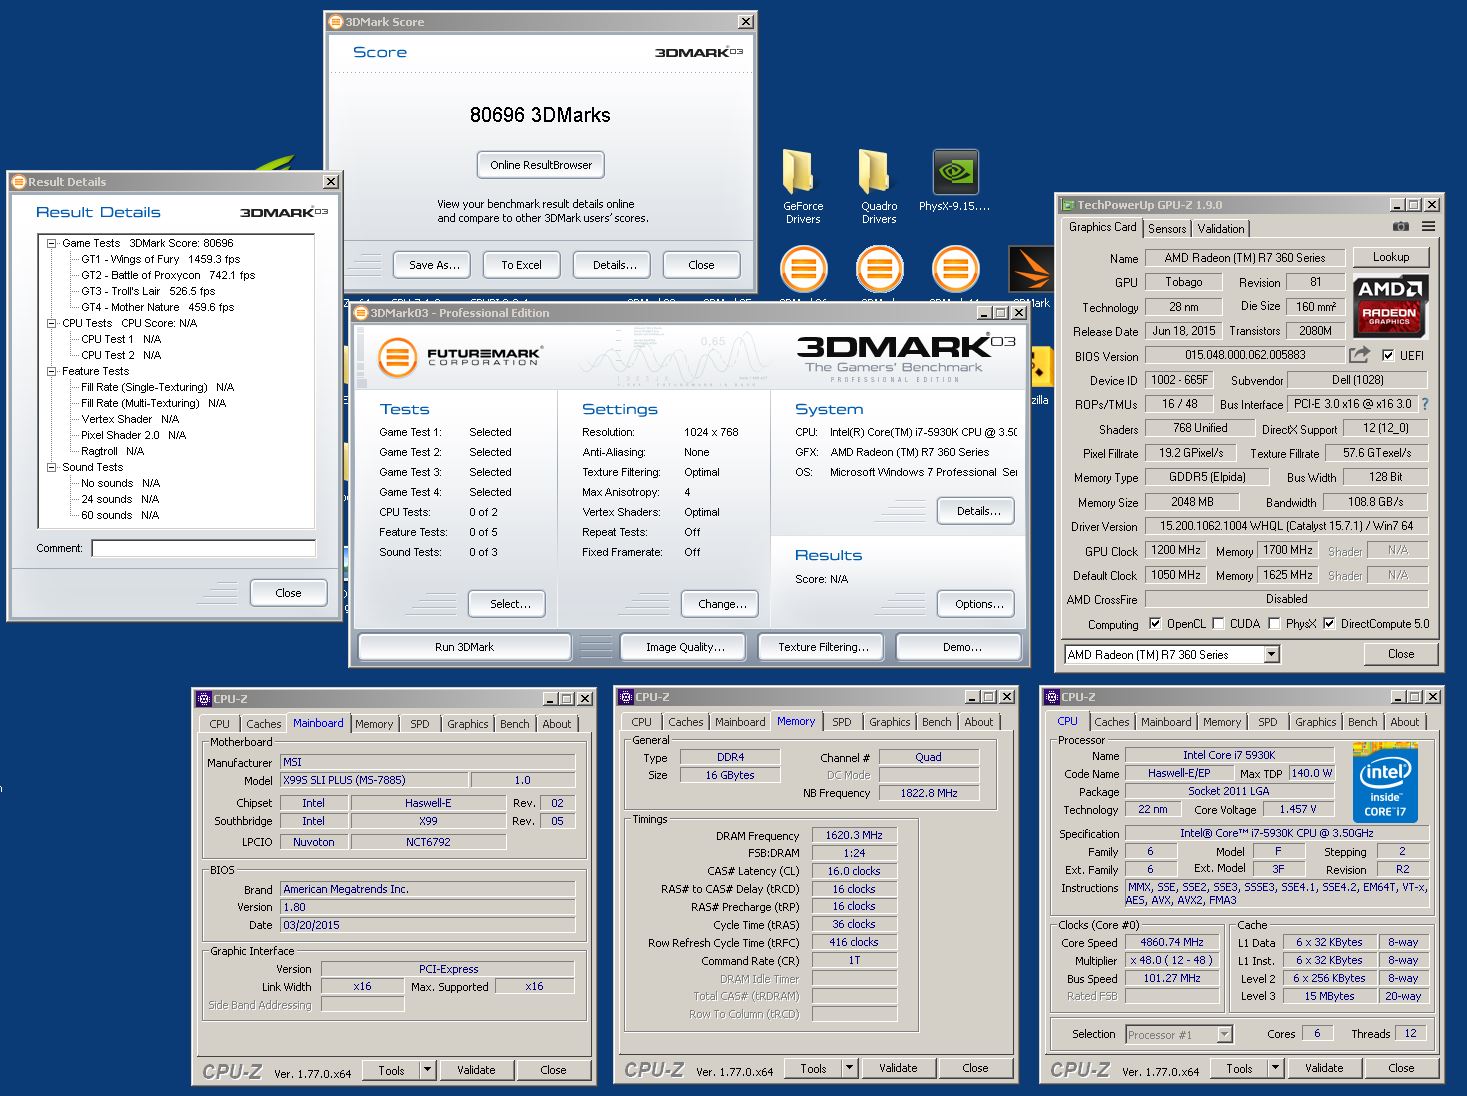This screenshot has height=1096, width=1467.
Task: Click the Intel Core i7 logo in CPU-Z
Action: click(1385, 781)
